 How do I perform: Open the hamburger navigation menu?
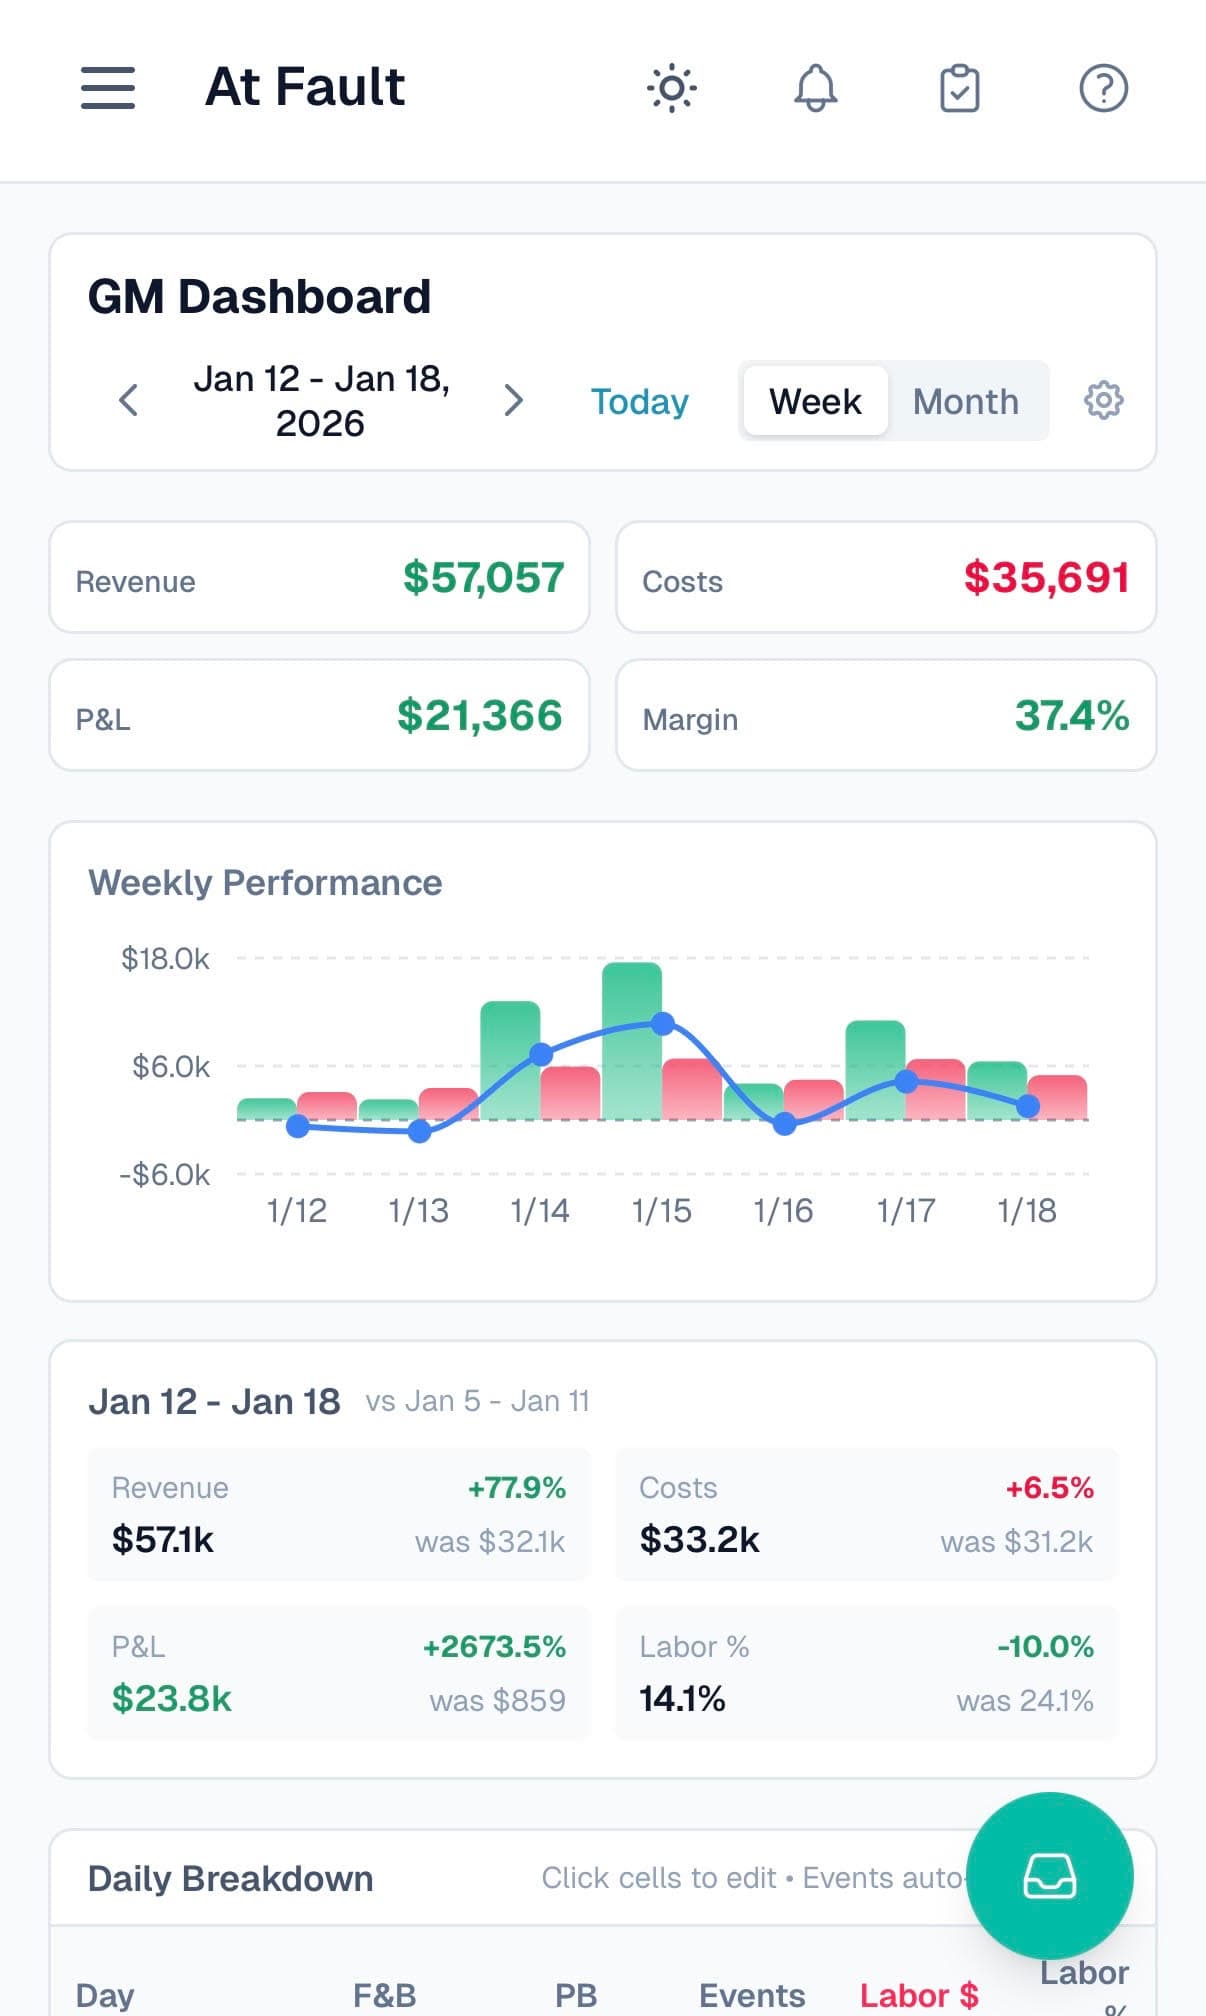click(x=107, y=88)
